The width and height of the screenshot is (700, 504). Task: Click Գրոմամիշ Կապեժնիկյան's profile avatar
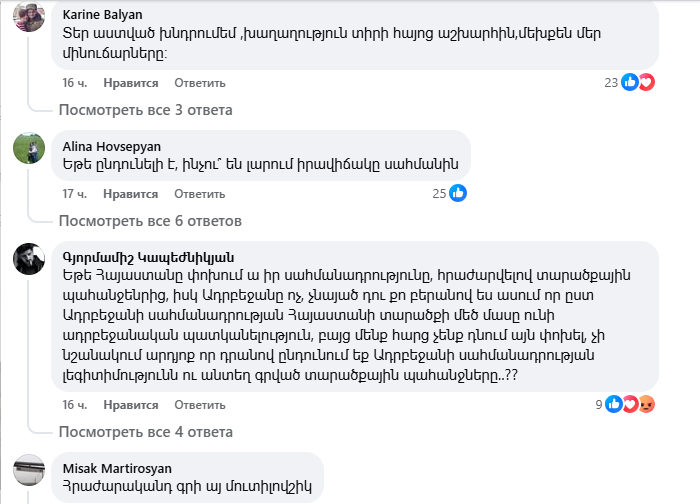pos(28,259)
